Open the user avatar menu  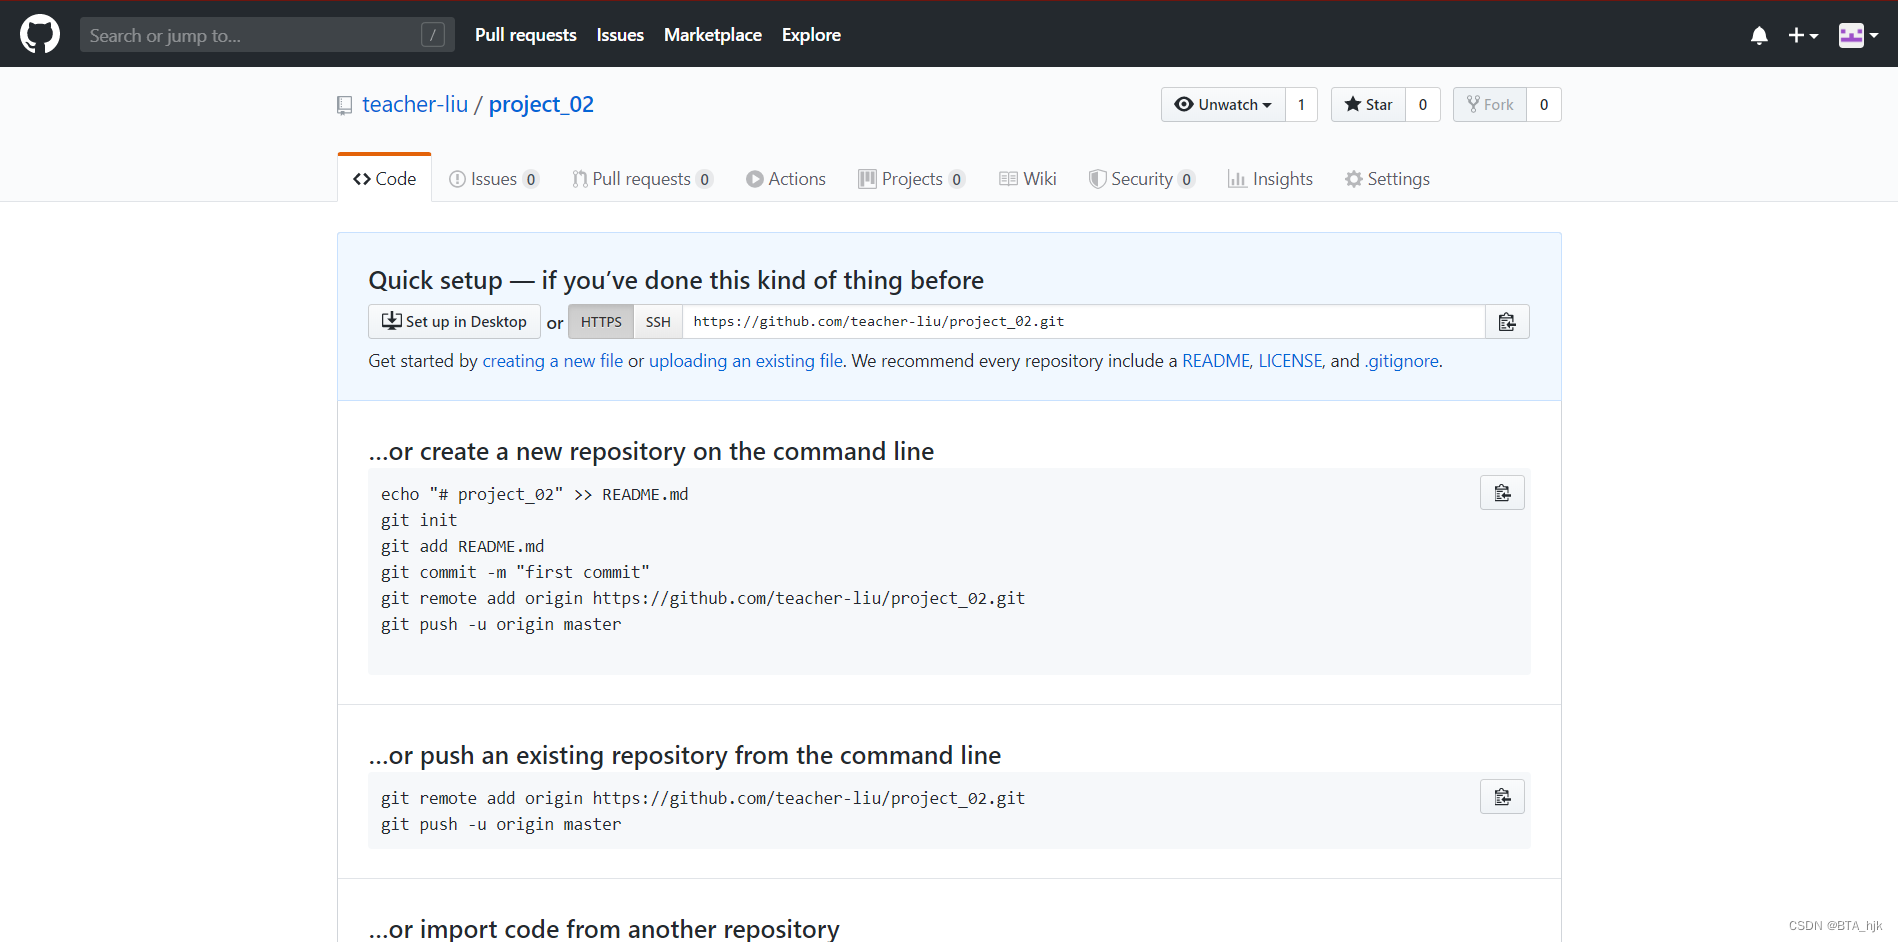pyautogui.click(x=1859, y=36)
